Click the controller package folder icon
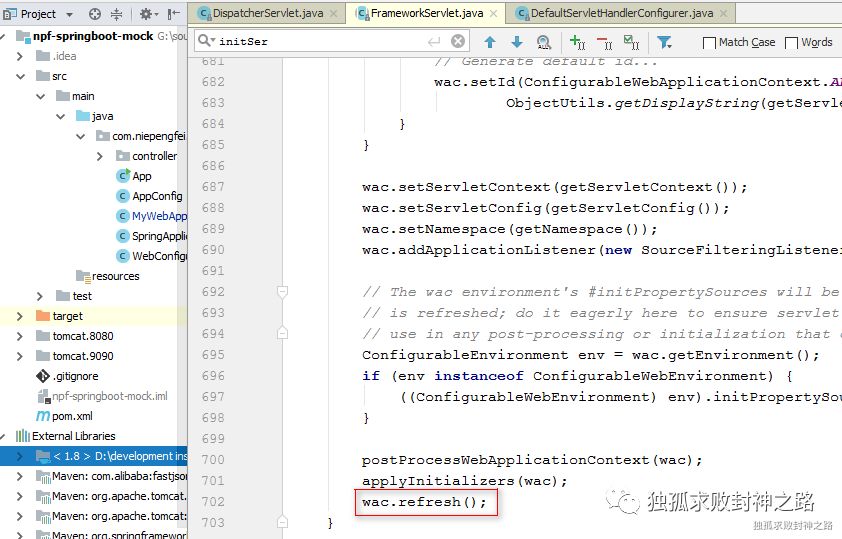 tap(123, 156)
